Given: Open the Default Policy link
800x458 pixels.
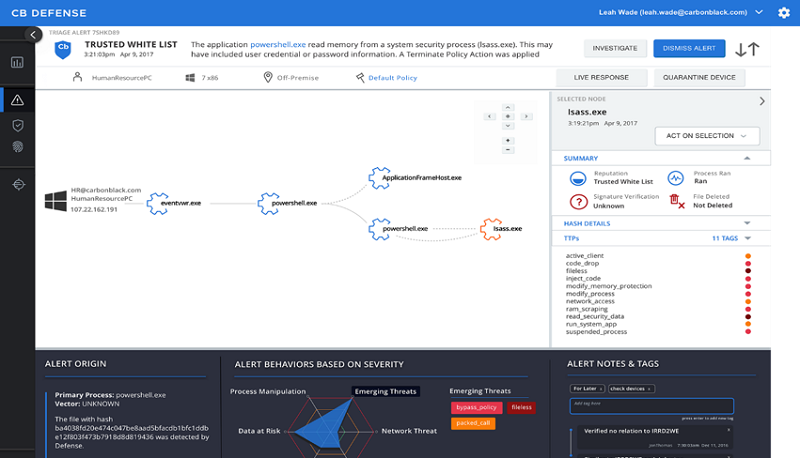Looking at the screenshot, I should tap(392, 78).
